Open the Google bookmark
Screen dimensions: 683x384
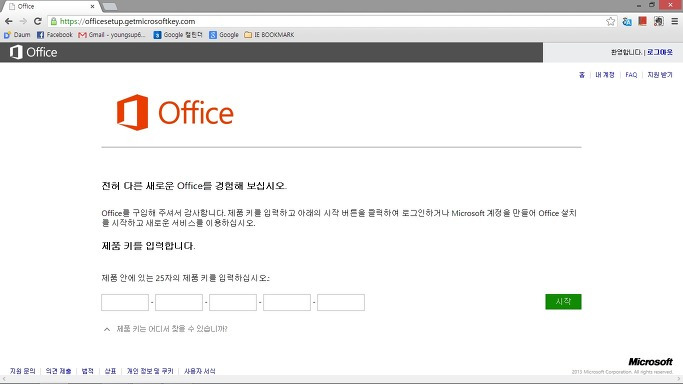click(x=224, y=34)
